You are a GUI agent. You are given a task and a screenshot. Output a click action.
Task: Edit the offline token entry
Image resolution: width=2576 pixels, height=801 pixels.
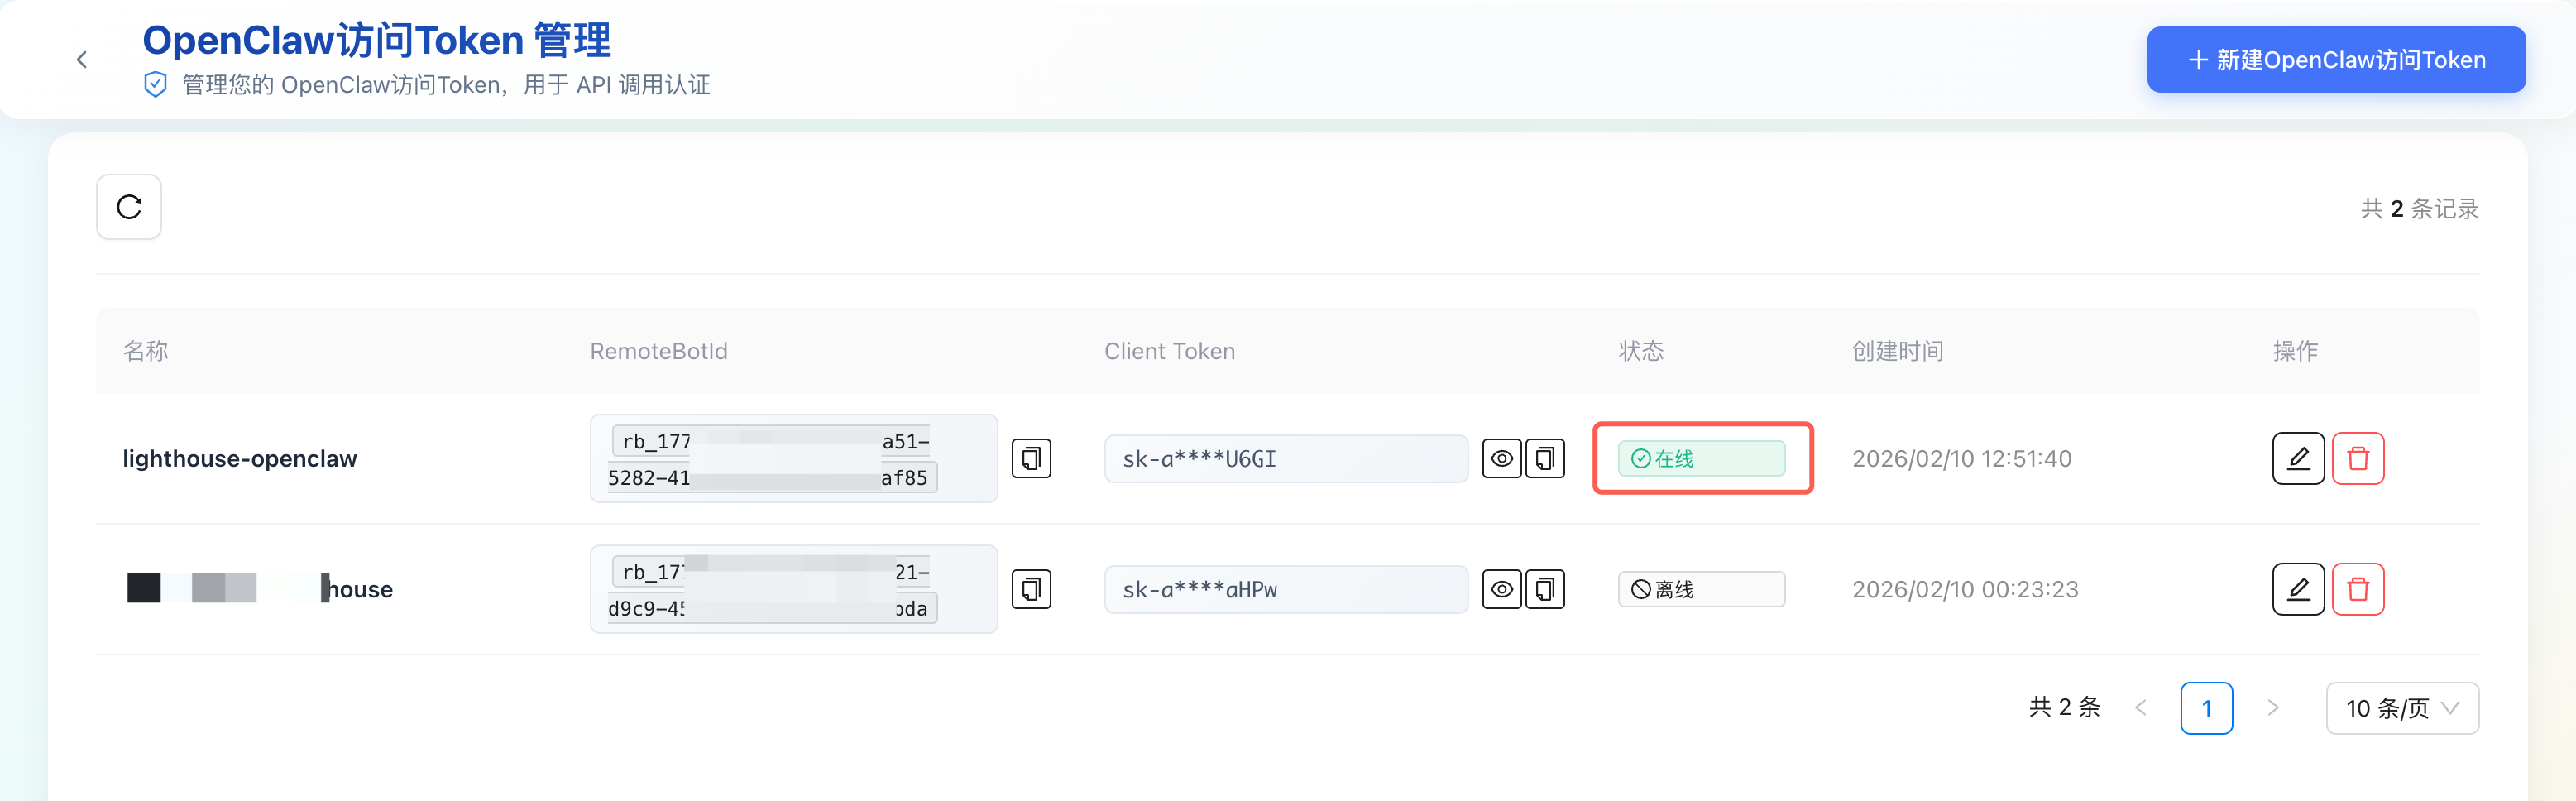pos(2298,590)
